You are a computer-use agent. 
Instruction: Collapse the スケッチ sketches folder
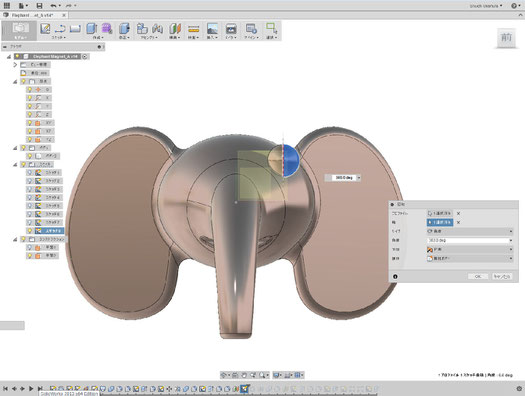(x=15, y=164)
